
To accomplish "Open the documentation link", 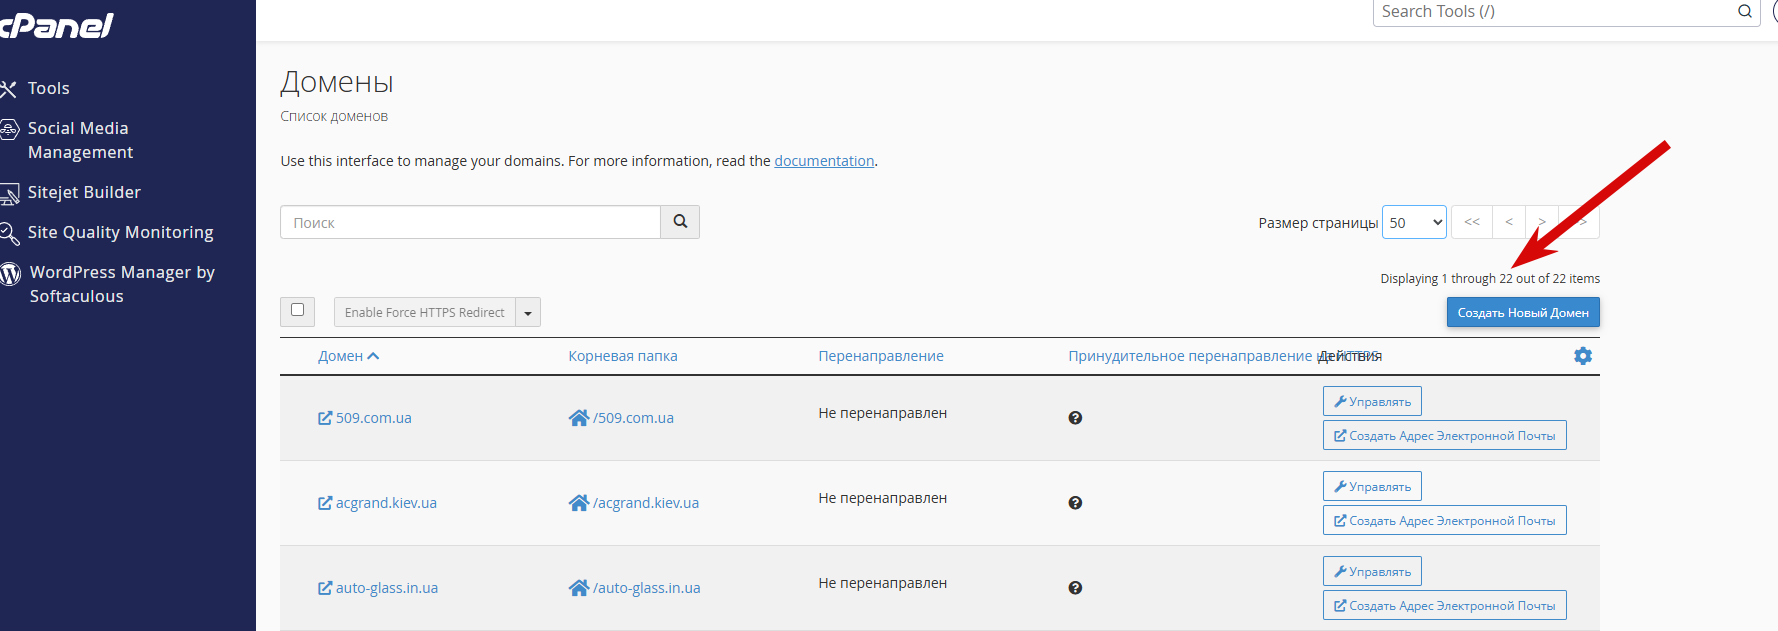I will point(824,161).
